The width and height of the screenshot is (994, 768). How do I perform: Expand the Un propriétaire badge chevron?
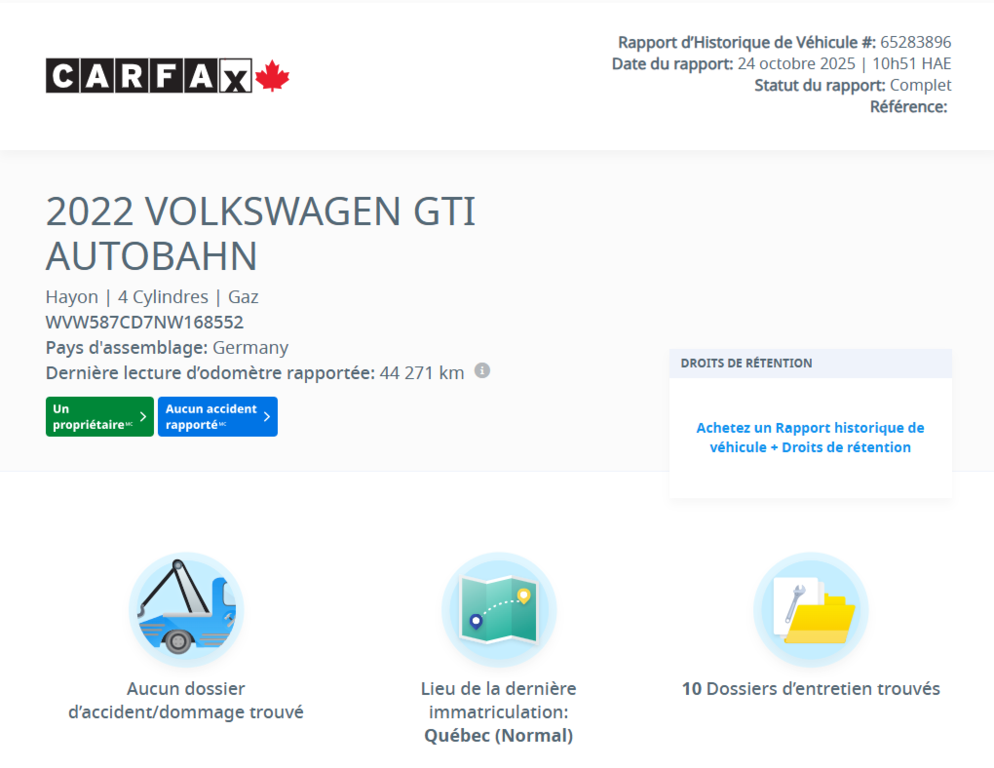(x=141, y=417)
